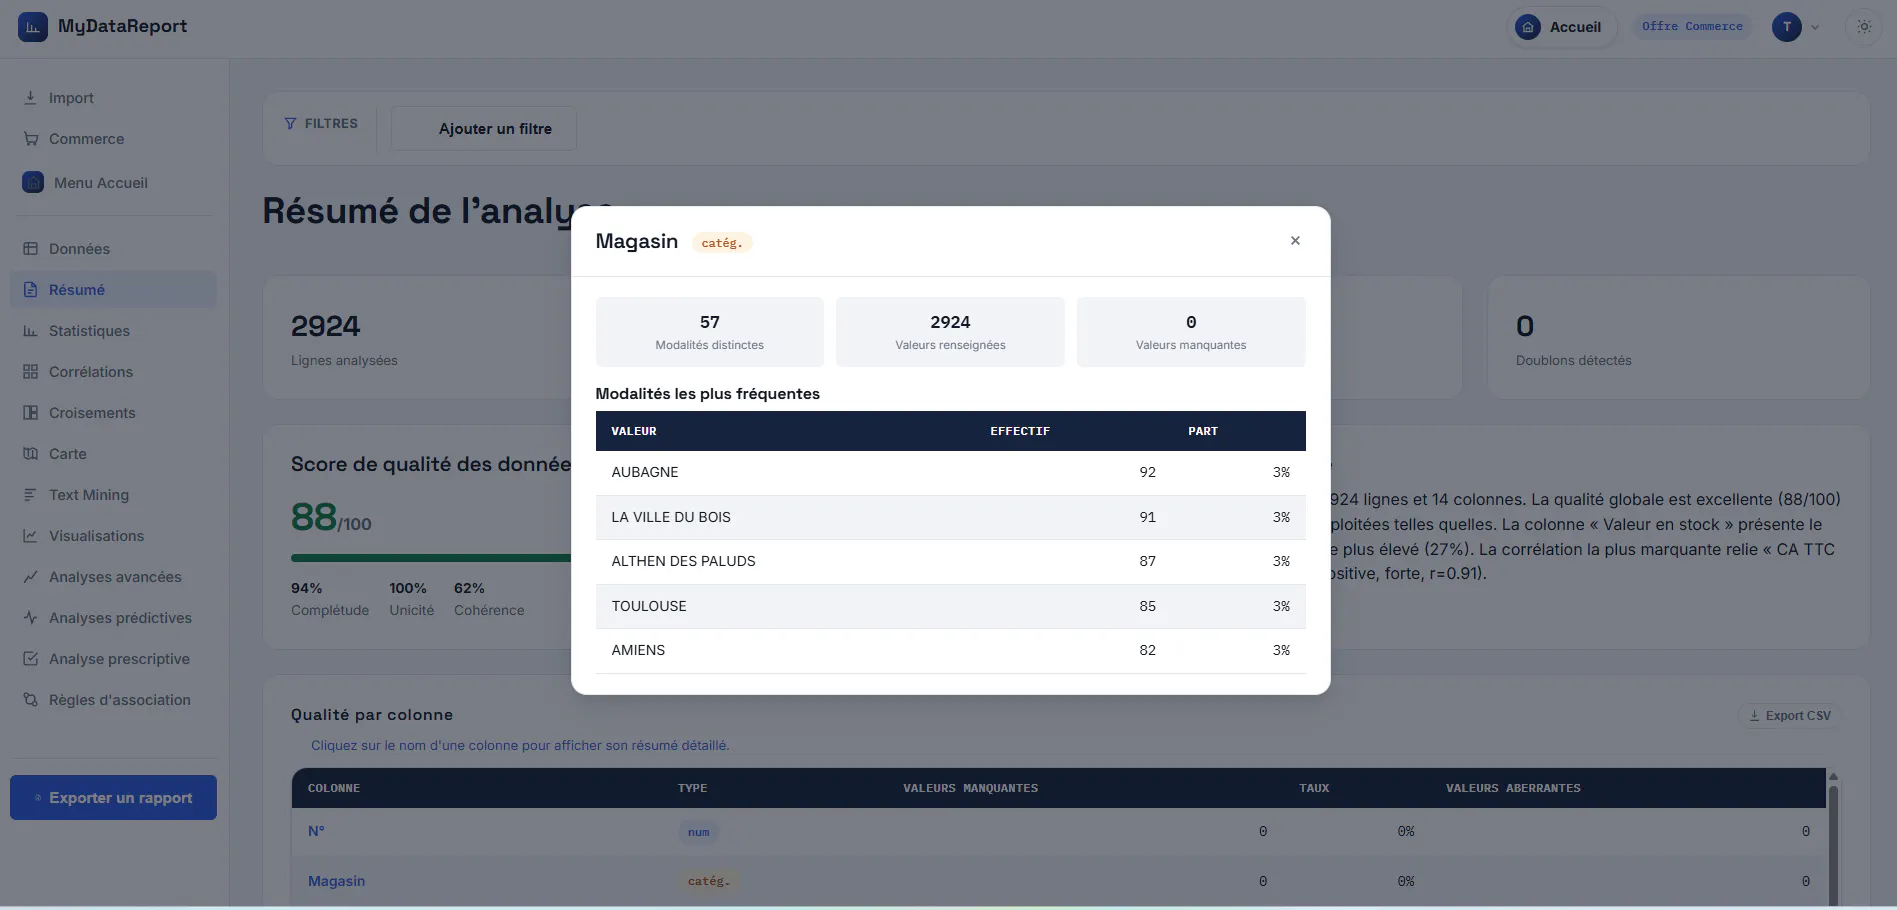Viewport: 1897px width, 910px height.
Task: Click the catég. tag in dialog header
Action: click(722, 243)
